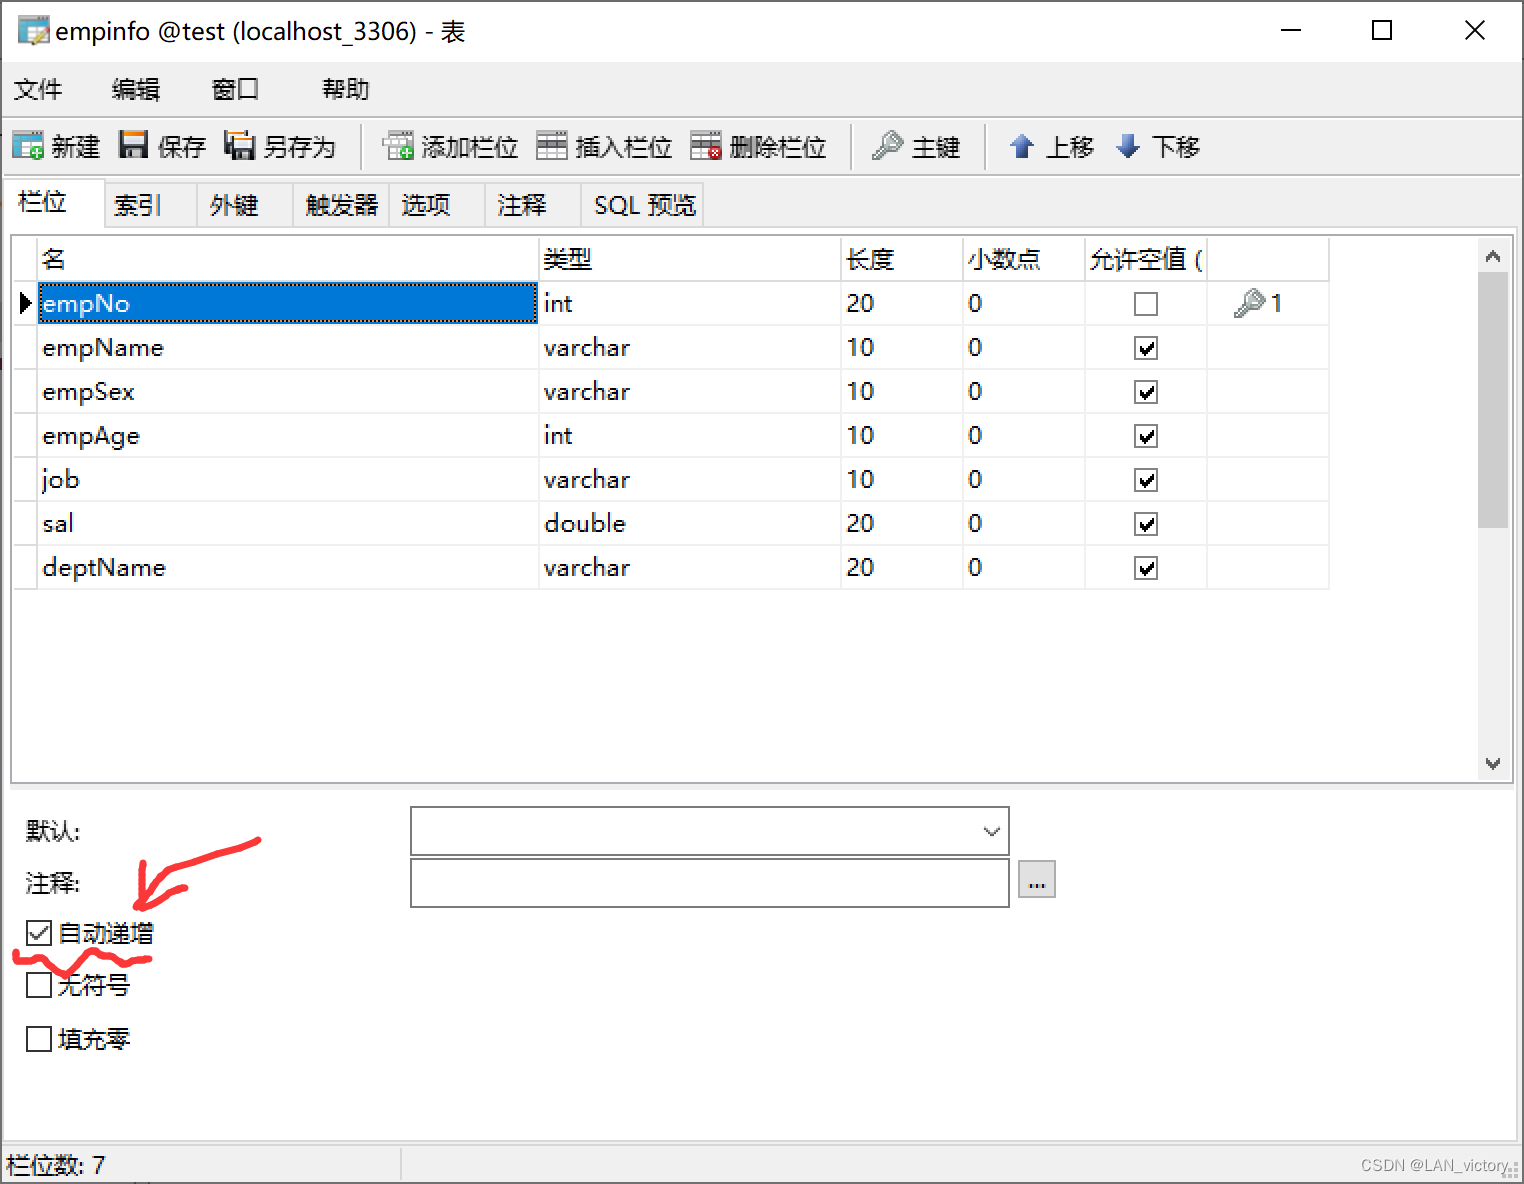Screen dimensions: 1524x1184
Task: Enable the 无符号 unsigned checkbox
Action: 39,985
